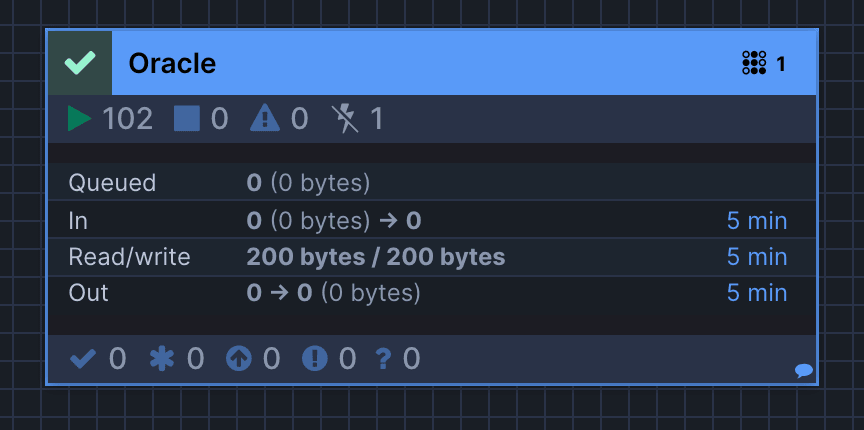Image resolution: width=864 pixels, height=430 pixels.
Task: Click the 200 bytes / 200 bytes value
Action: pos(376,257)
